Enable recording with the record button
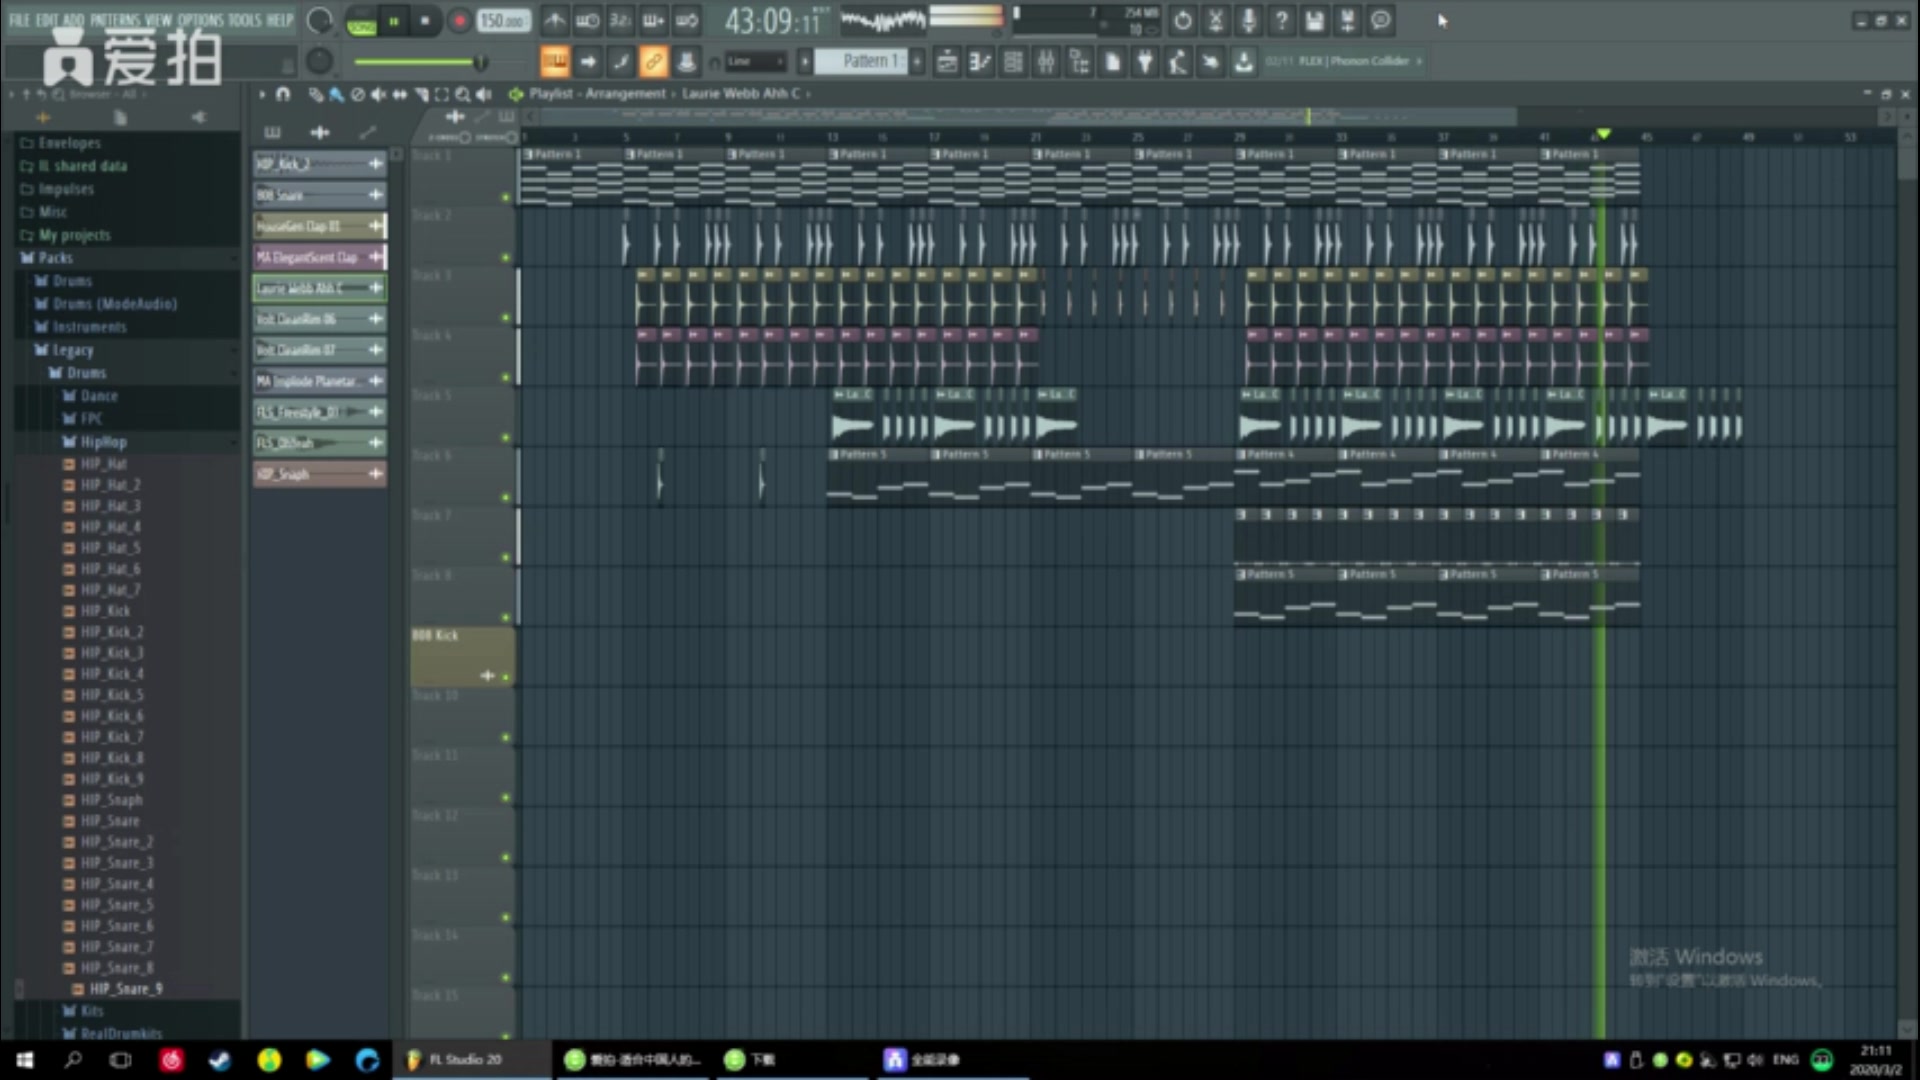This screenshot has width=1920, height=1080. (x=460, y=20)
